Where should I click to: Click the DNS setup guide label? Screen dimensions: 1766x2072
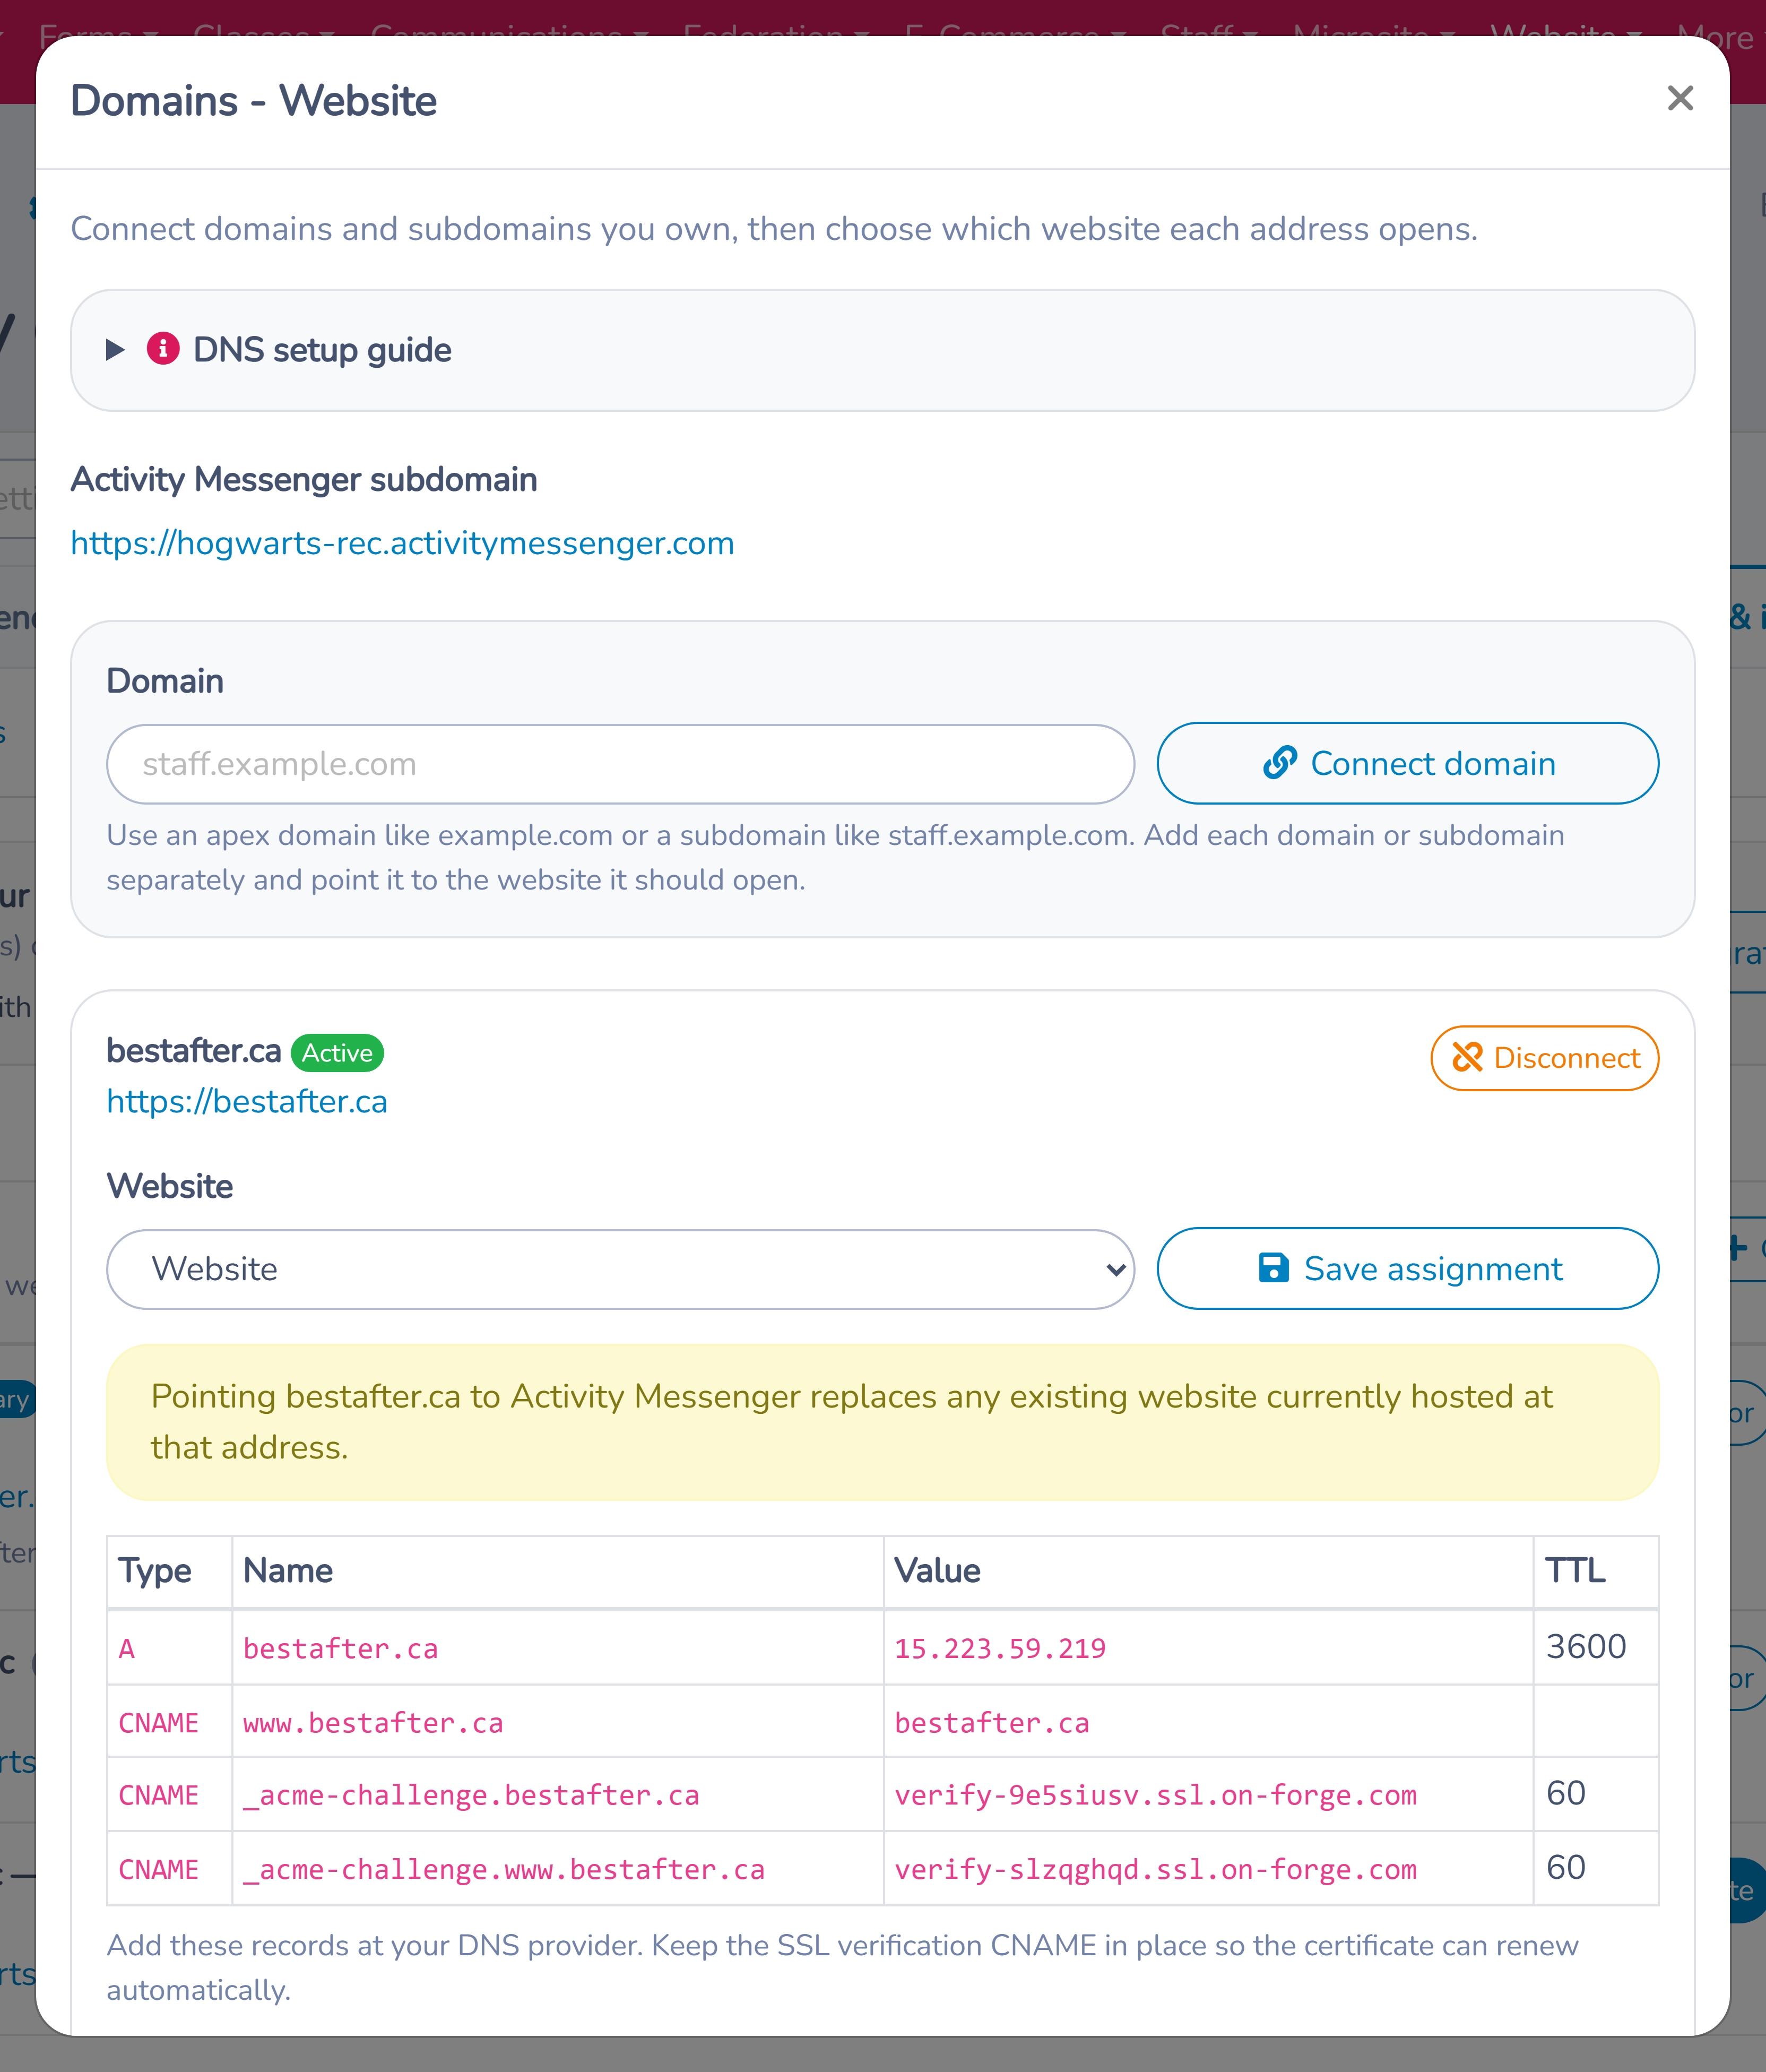[x=322, y=350]
